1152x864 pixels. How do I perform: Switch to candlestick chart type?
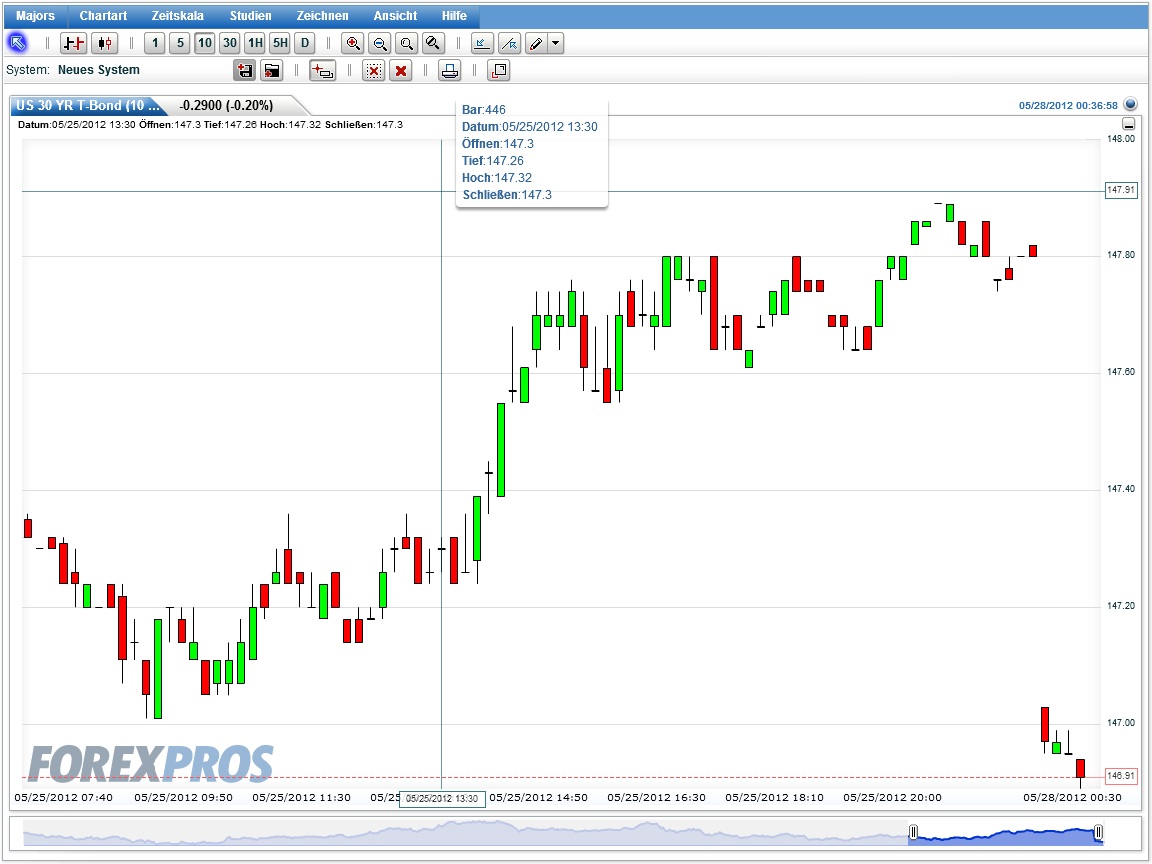pos(105,43)
